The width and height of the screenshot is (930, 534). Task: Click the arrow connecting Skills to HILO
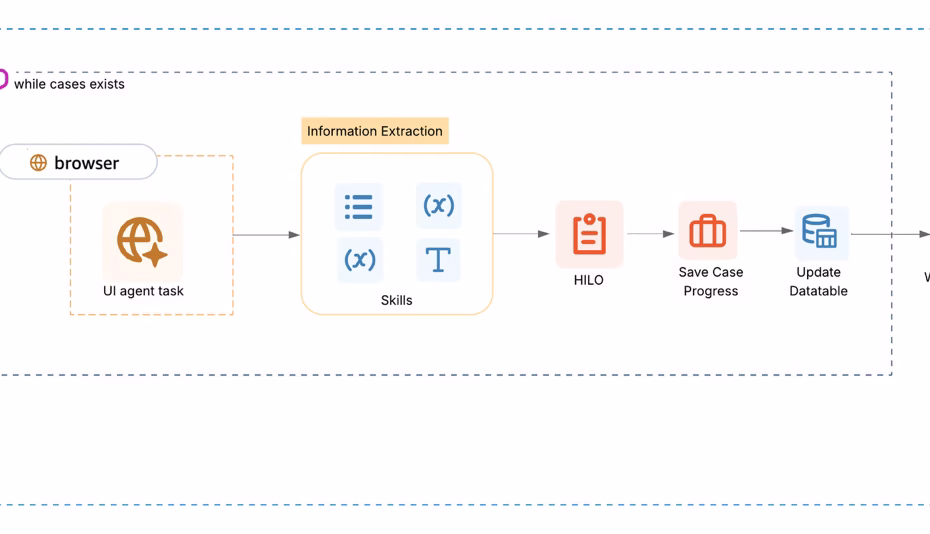pyautogui.click(x=521, y=234)
